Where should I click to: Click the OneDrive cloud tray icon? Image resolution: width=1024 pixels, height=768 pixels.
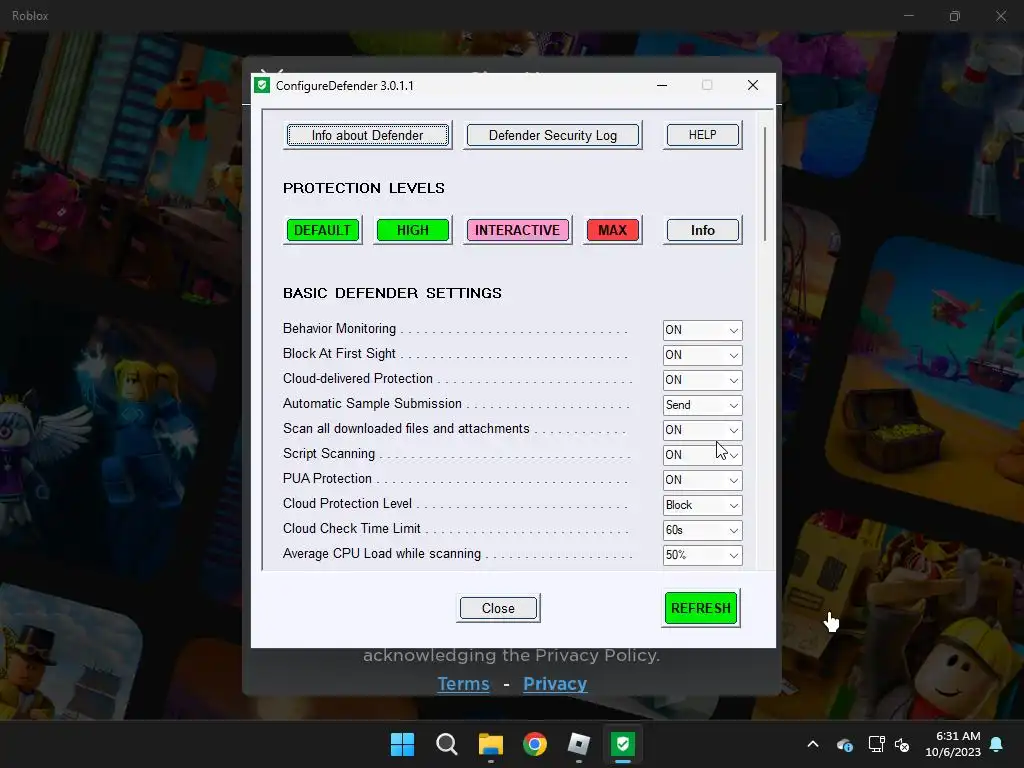[844, 744]
